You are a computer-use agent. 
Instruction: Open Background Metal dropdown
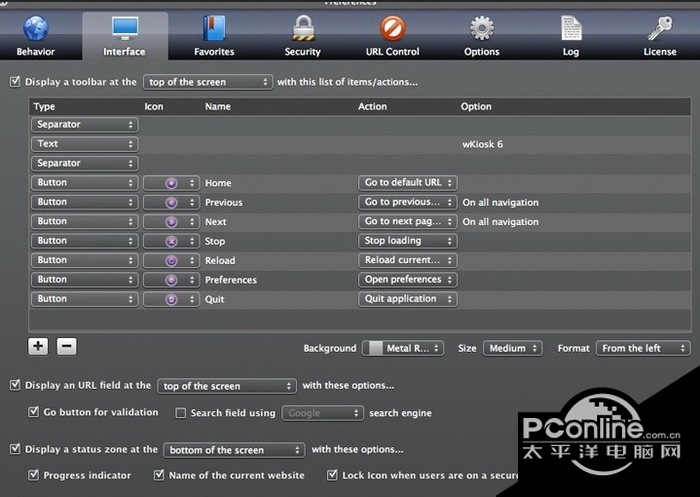click(x=403, y=348)
